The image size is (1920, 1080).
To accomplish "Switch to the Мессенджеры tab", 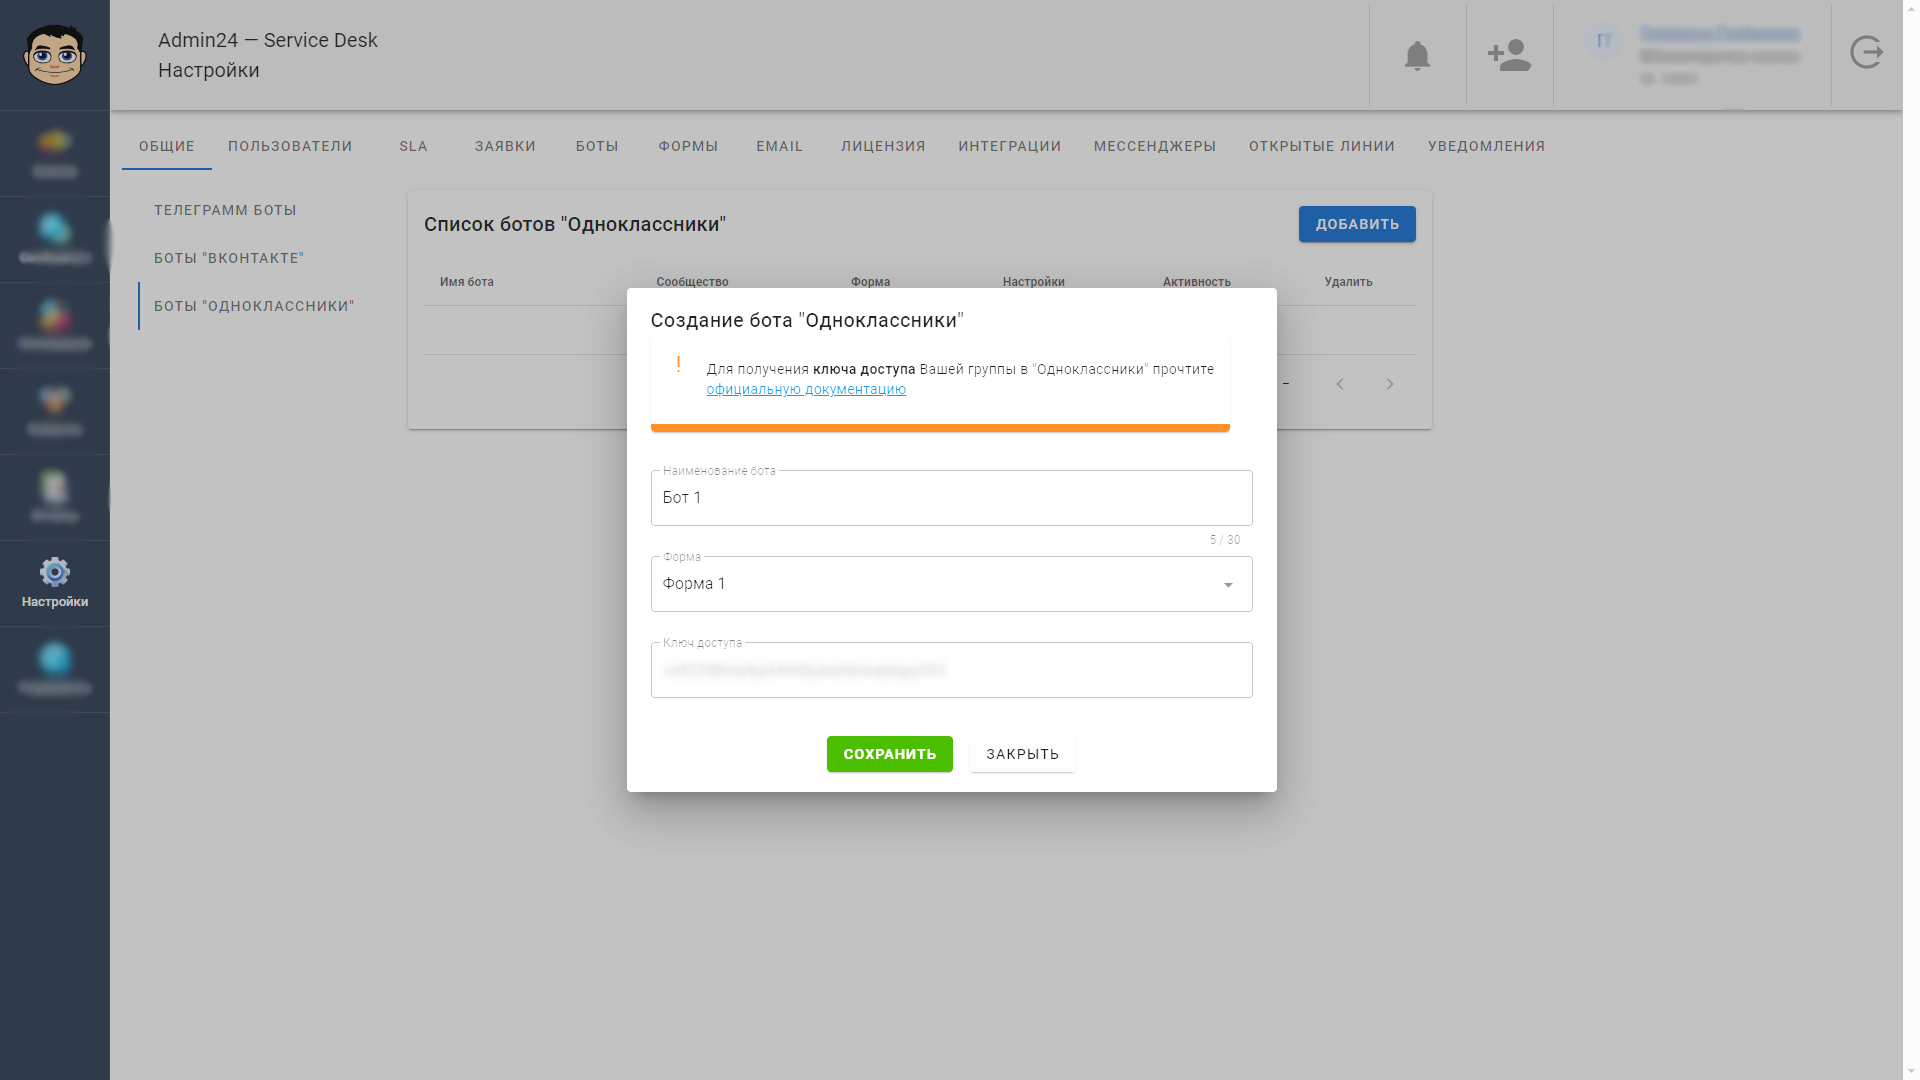I will click(1154, 146).
